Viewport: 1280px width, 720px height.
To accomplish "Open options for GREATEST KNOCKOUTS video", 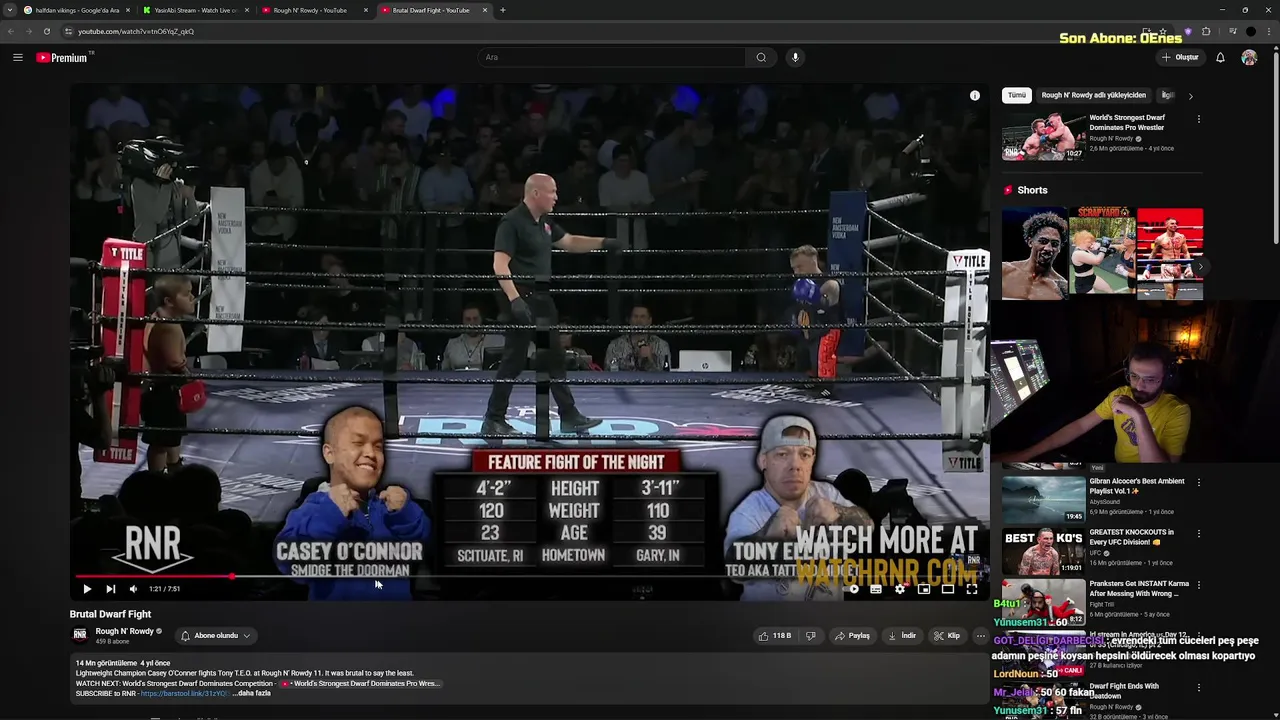I will pos(1199,533).
